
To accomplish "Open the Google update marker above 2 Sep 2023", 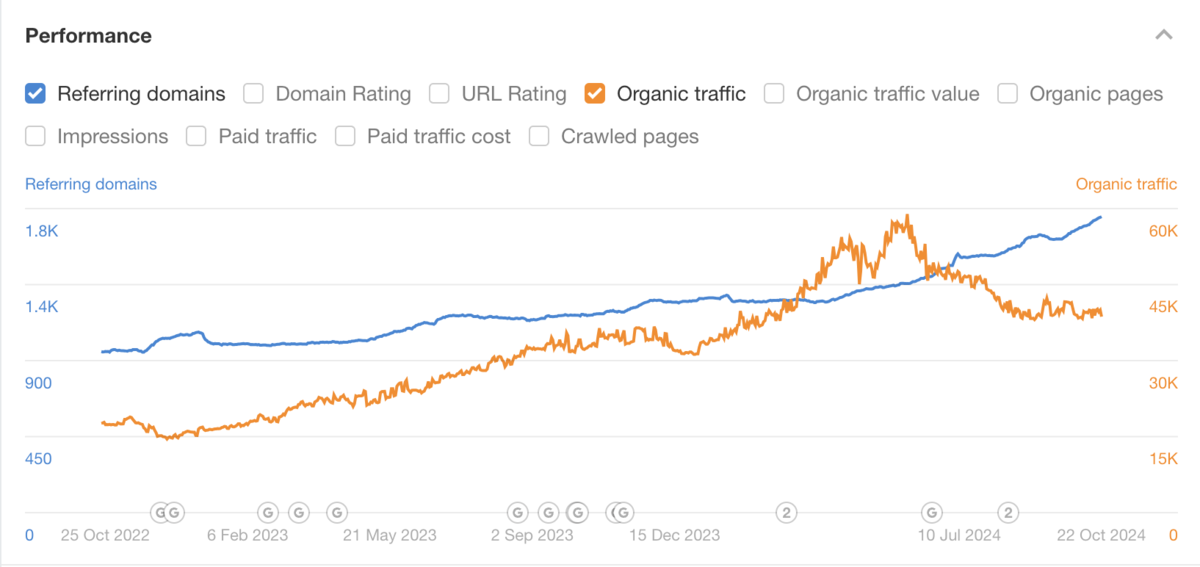I will (x=517, y=513).
